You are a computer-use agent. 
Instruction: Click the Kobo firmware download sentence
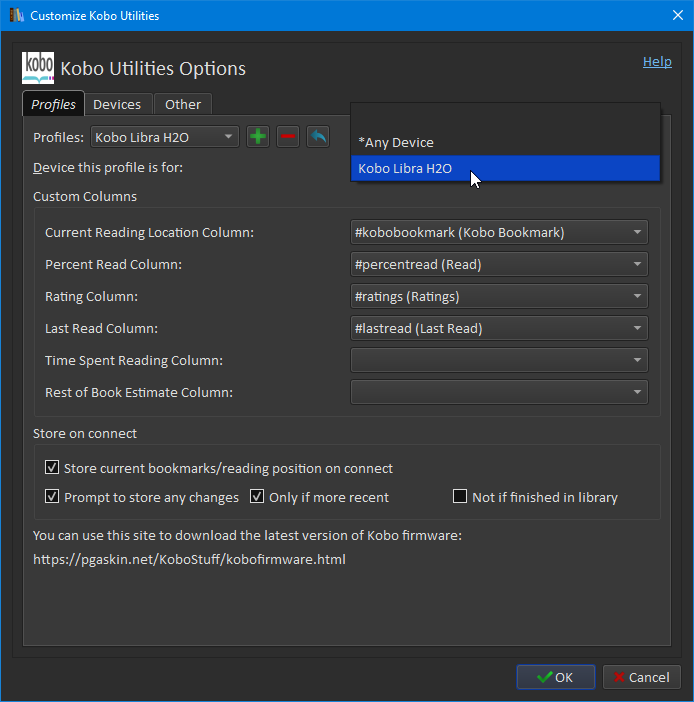click(x=247, y=535)
